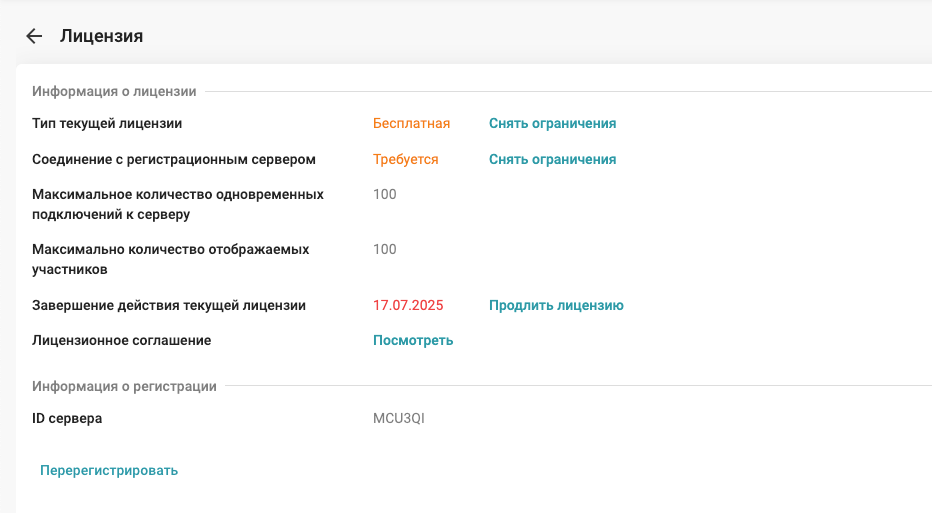This screenshot has height=513, width=932.
Task: Click the 'Информация о лицензии' section header
Action: (114, 92)
